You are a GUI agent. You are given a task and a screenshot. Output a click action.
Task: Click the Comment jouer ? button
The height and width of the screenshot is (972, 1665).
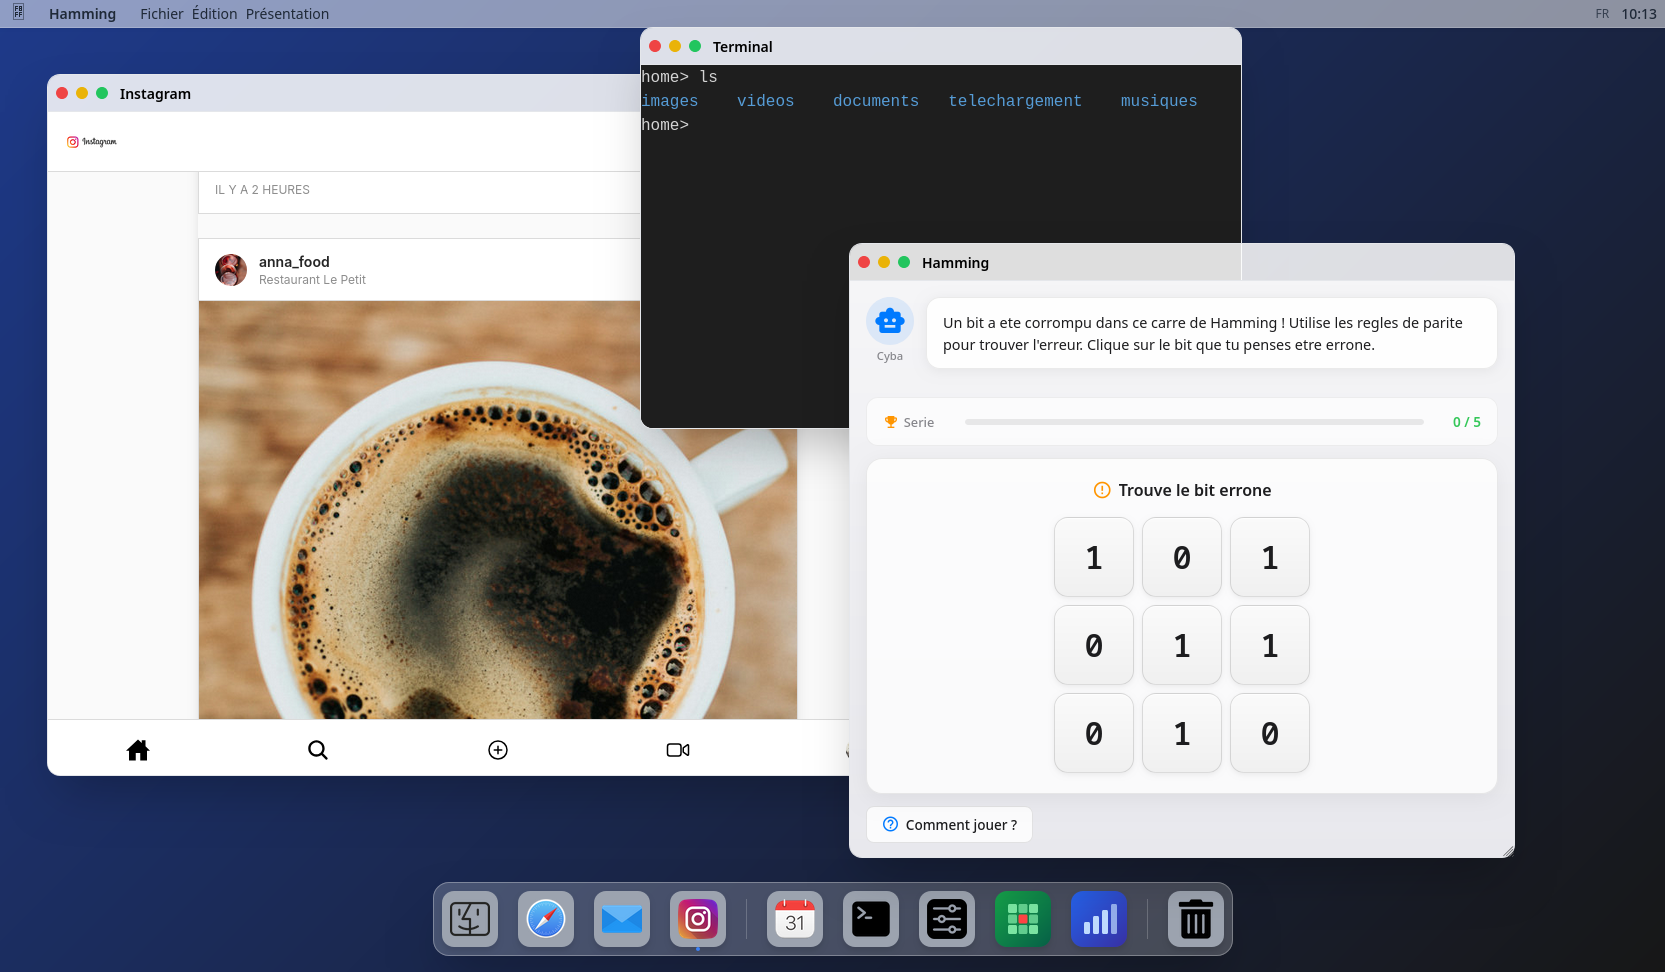tap(949, 825)
